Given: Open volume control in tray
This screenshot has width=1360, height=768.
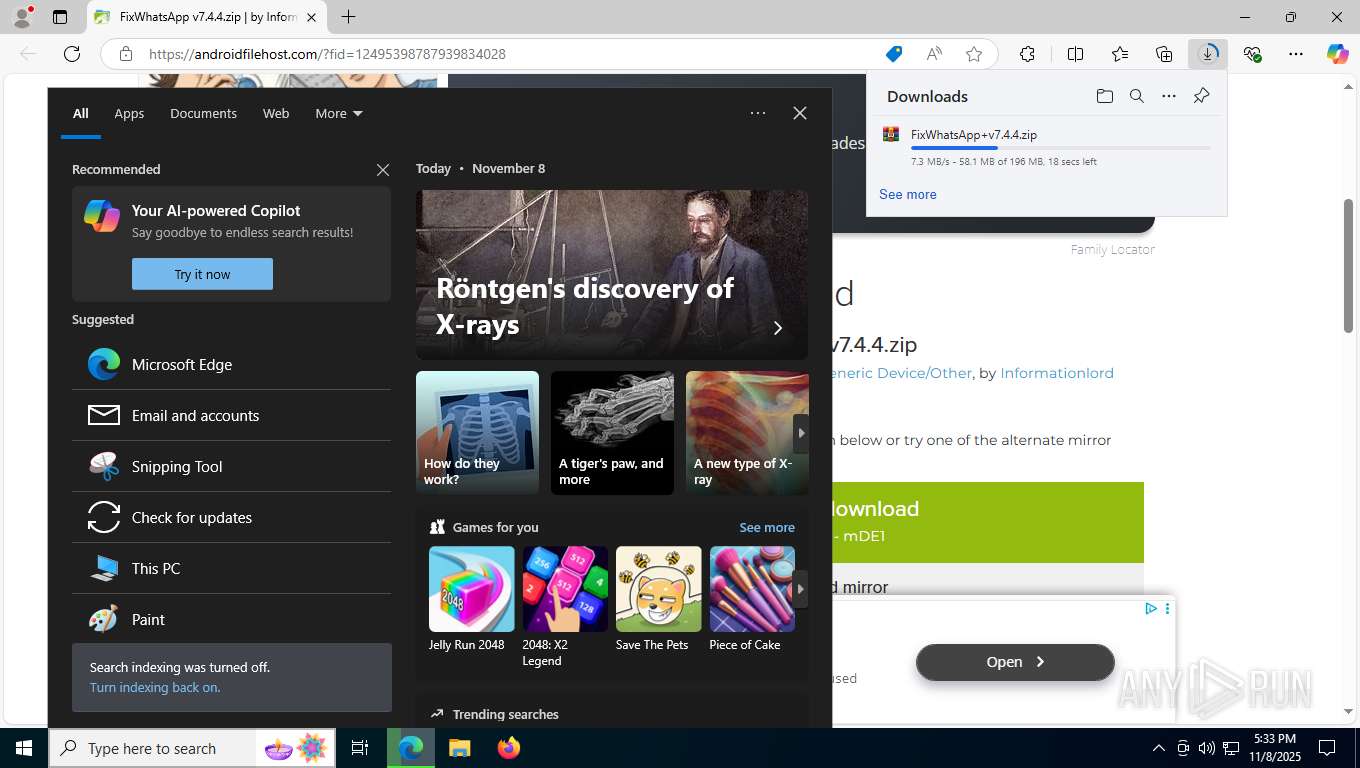Looking at the screenshot, I should 1207,748.
